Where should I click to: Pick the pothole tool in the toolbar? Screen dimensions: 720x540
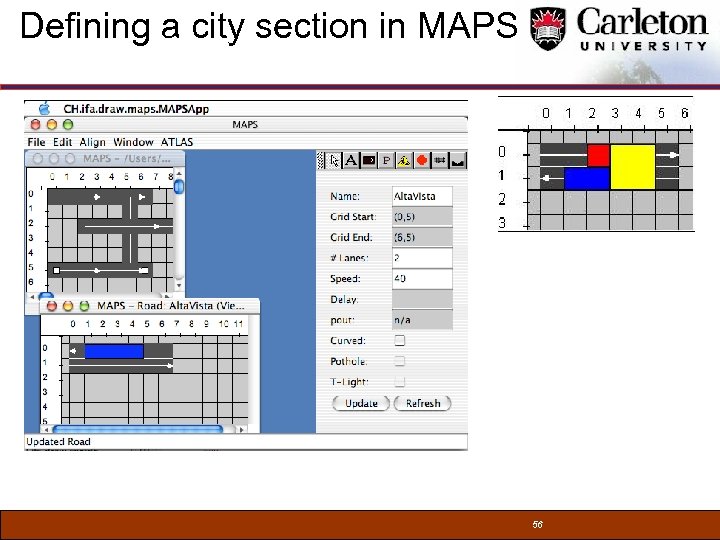pos(457,160)
